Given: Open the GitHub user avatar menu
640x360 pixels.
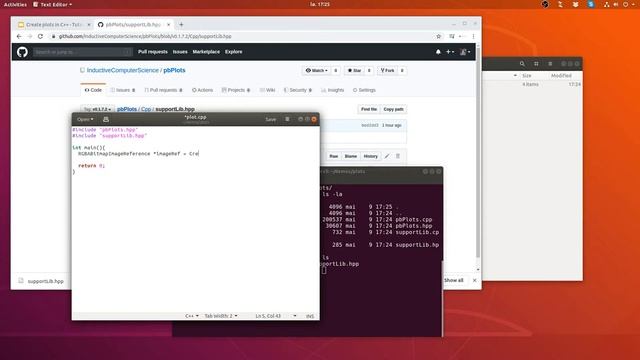Looking at the screenshot, I should [x=465, y=52].
